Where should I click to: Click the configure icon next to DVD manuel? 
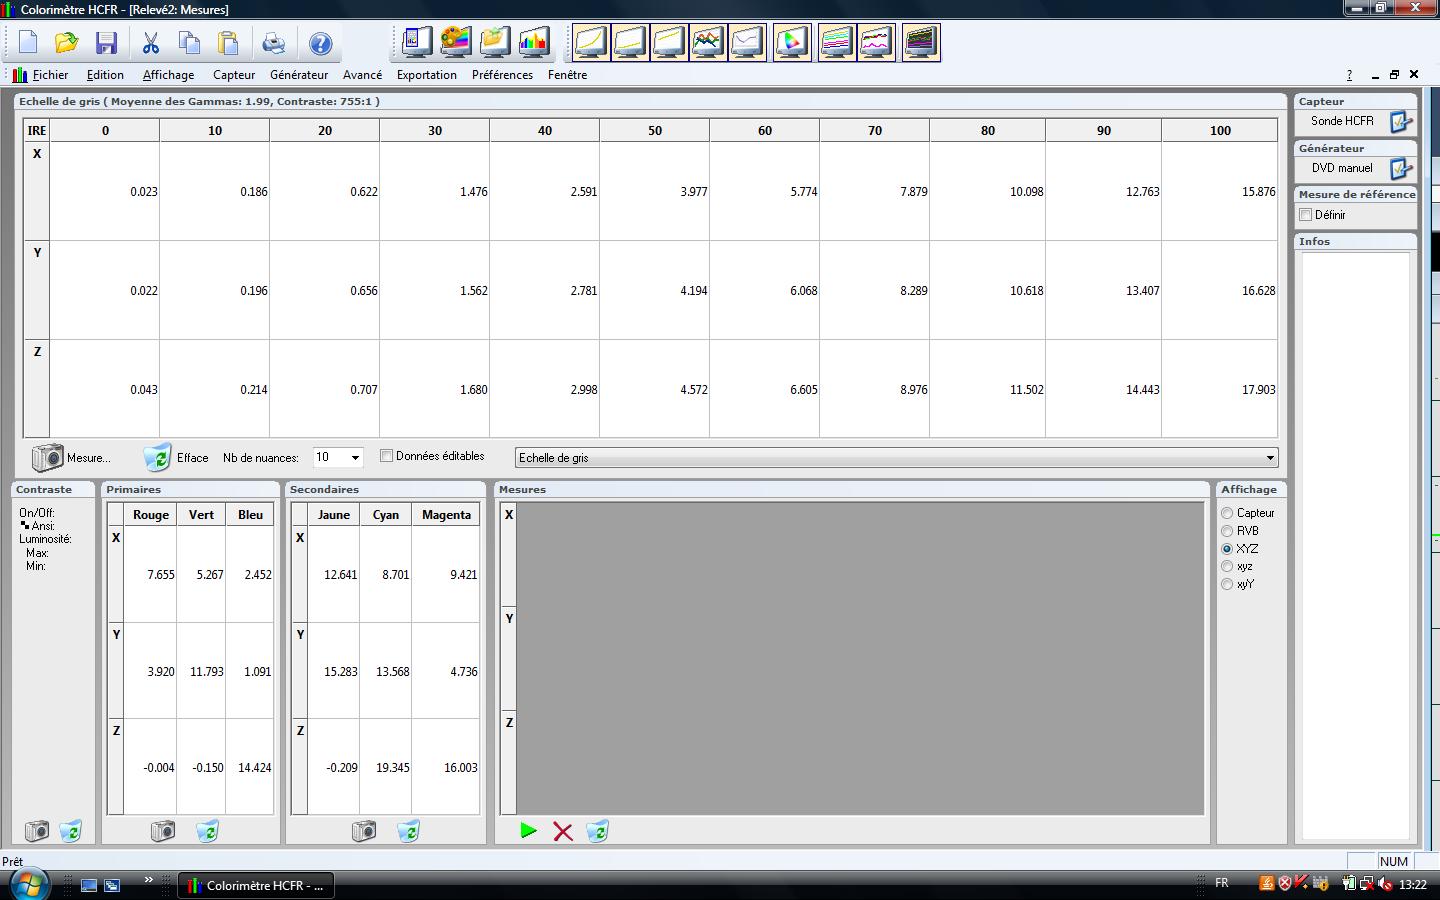coord(1401,169)
